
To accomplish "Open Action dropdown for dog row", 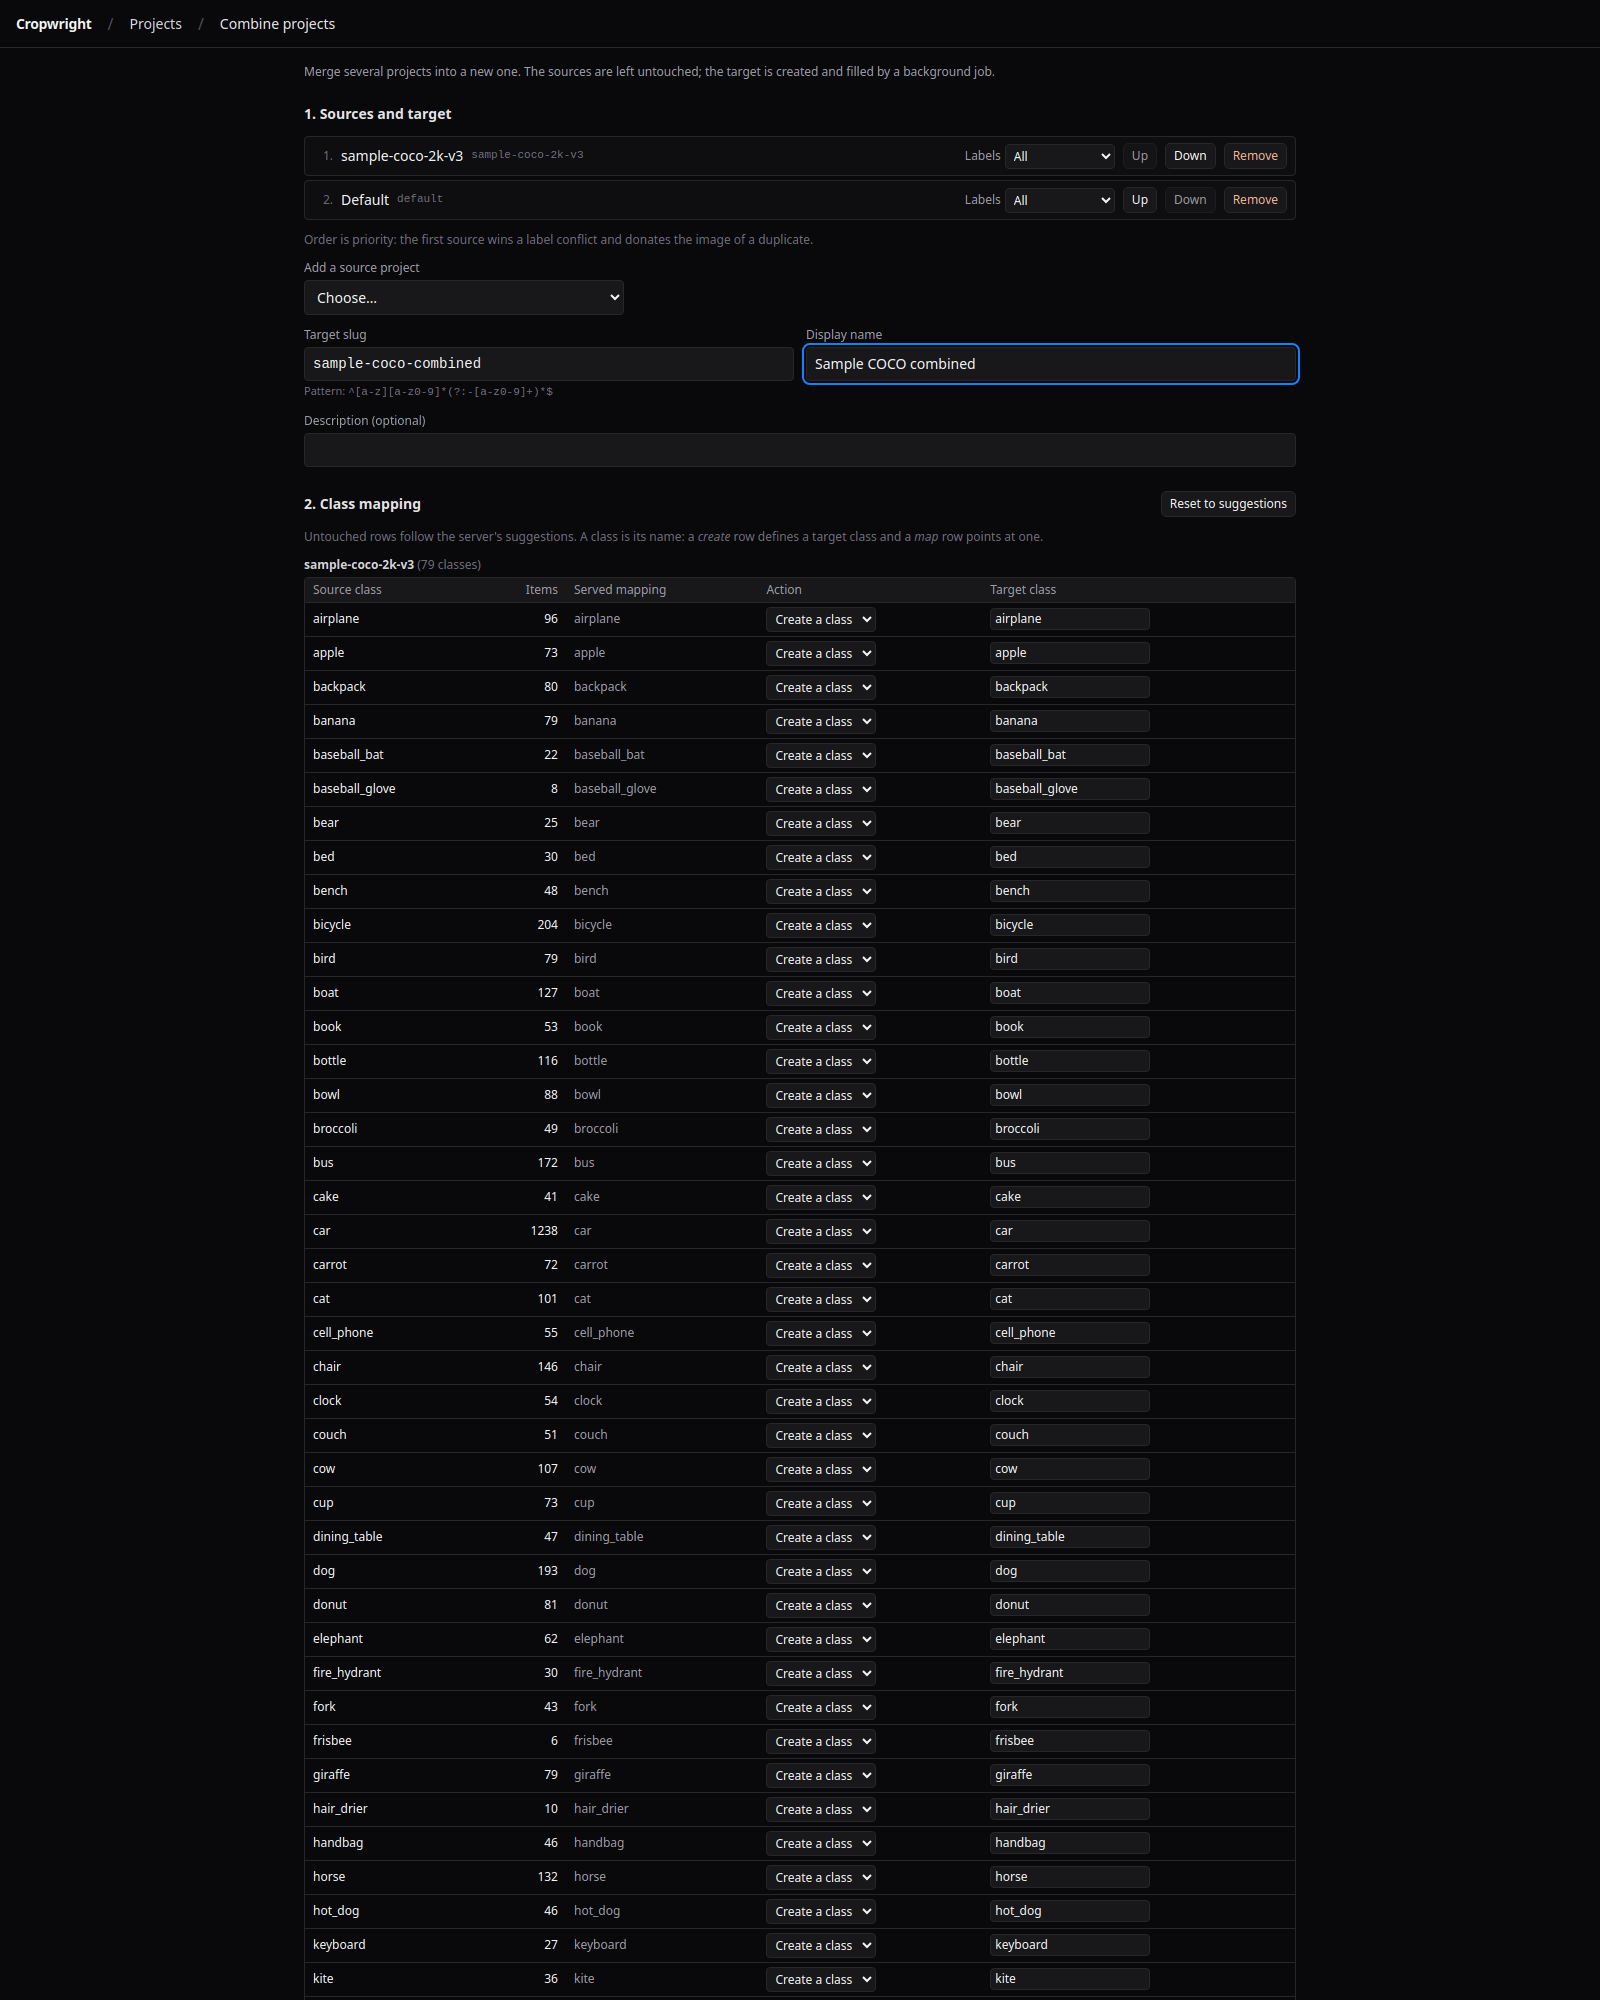I will click(821, 1572).
